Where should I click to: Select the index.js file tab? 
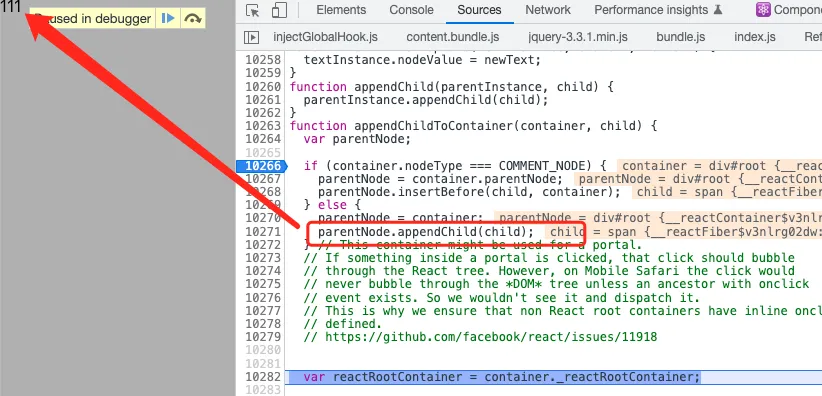[x=754, y=37]
